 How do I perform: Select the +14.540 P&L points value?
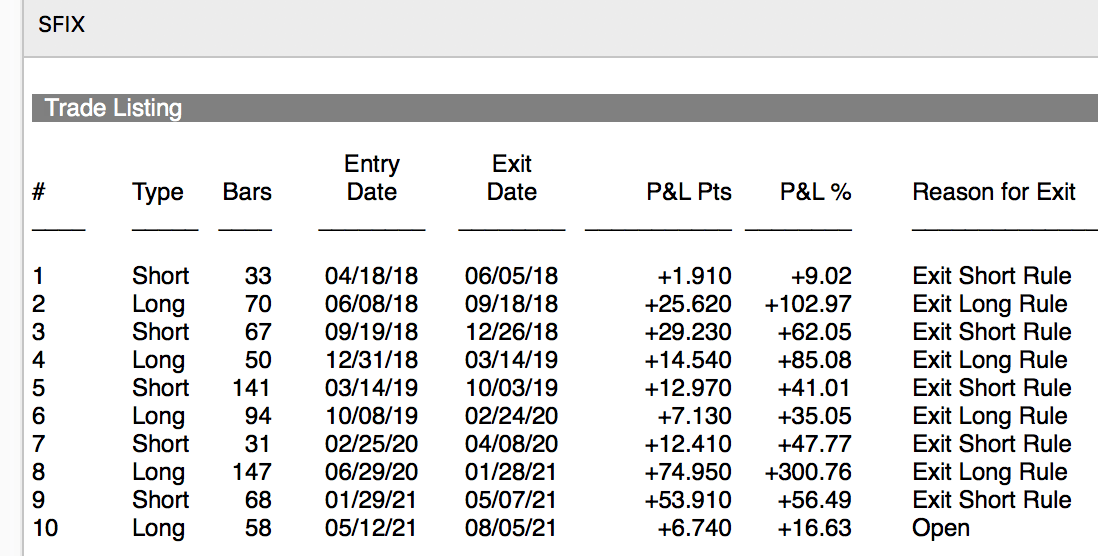[x=688, y=360]
